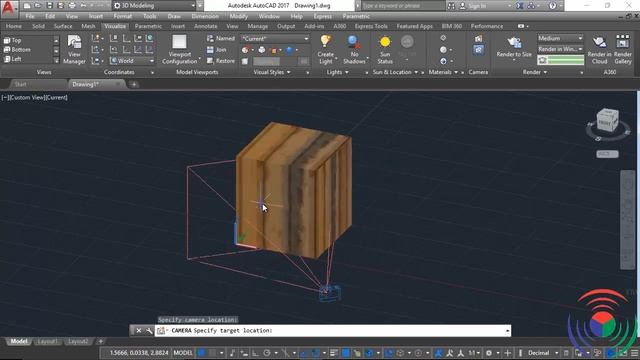
Task: Select the Left view preset
Action: 12,59
